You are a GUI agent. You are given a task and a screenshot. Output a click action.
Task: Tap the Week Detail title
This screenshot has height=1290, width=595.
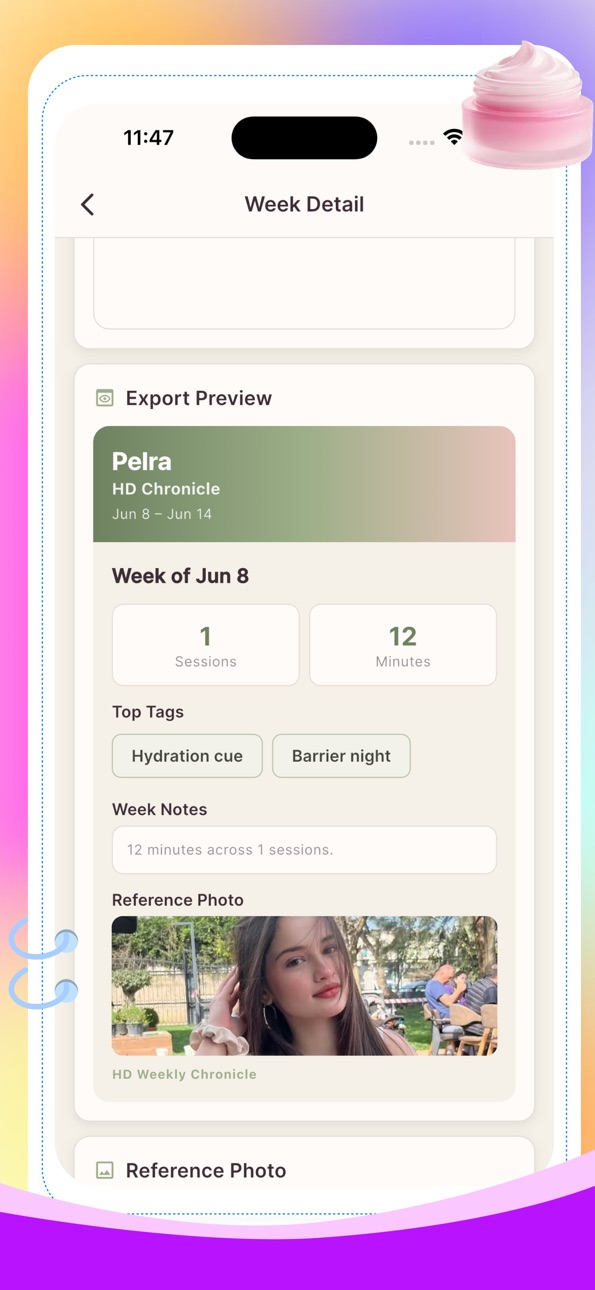(304, 204)
